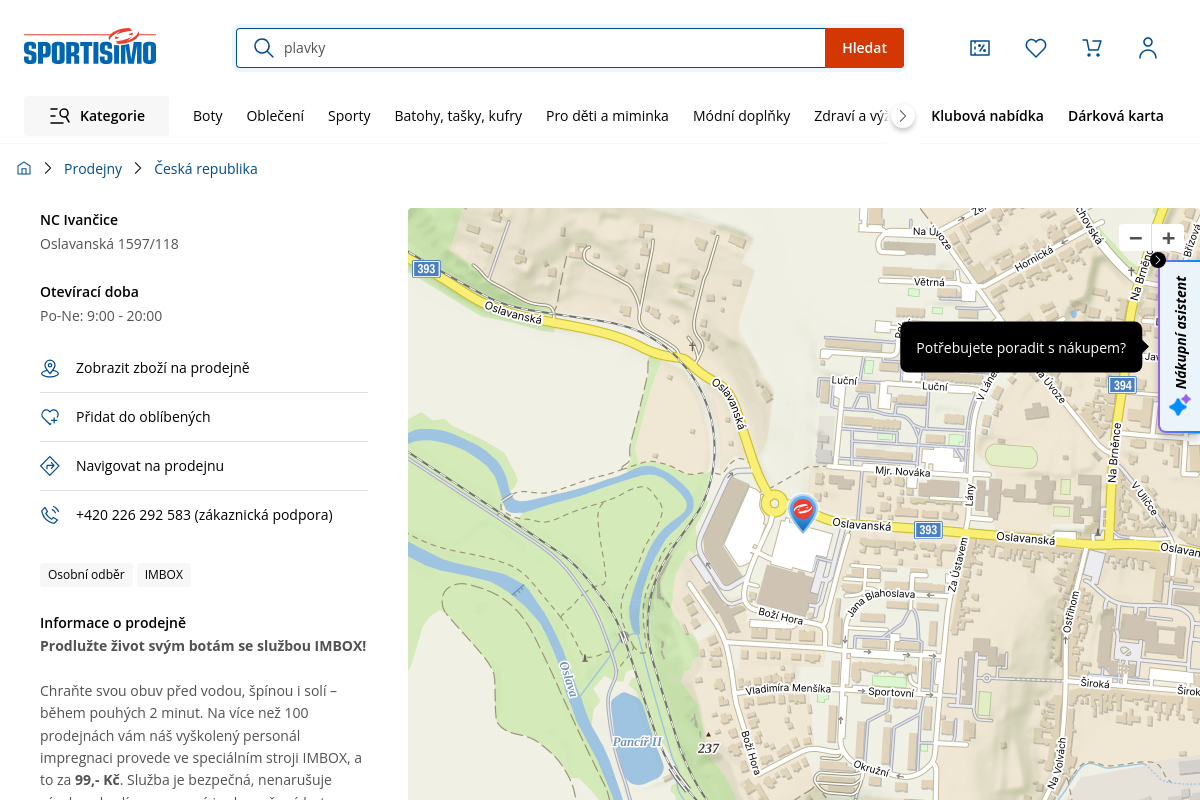The image size is (1200, 800).
Task: Click the Sportisimo store marker on map
Action: point(802,511)
